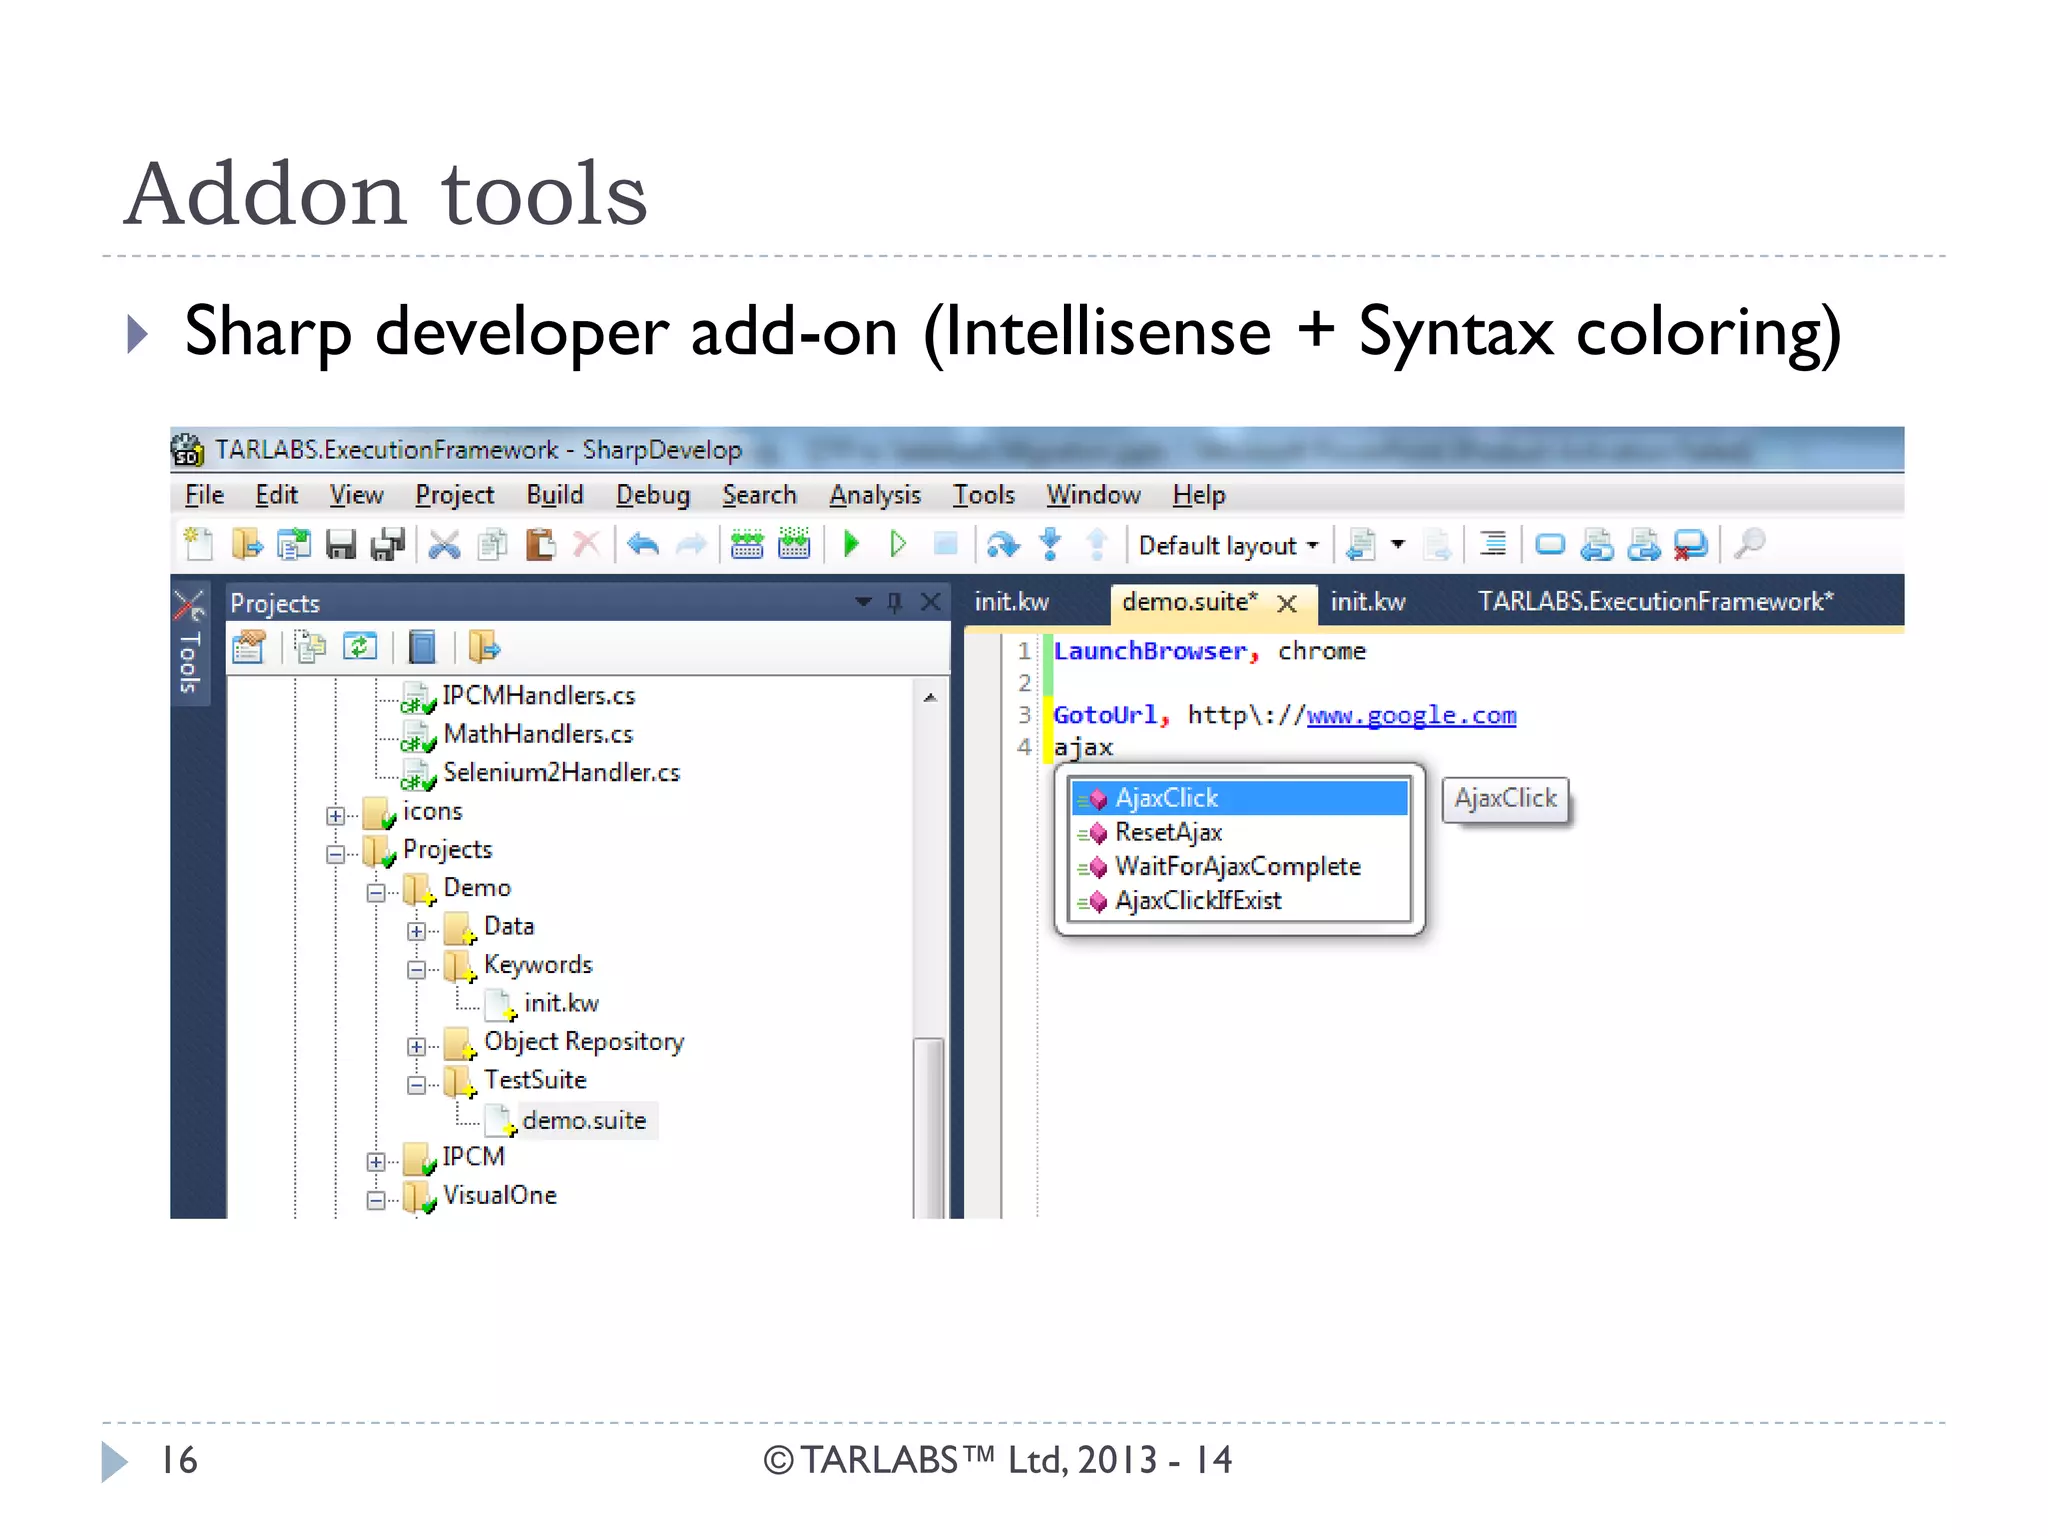Select AjaxClickIfExist in the autocomplete list
This screenshot has width=2048, height=1536.
(x=1240, y=900)
